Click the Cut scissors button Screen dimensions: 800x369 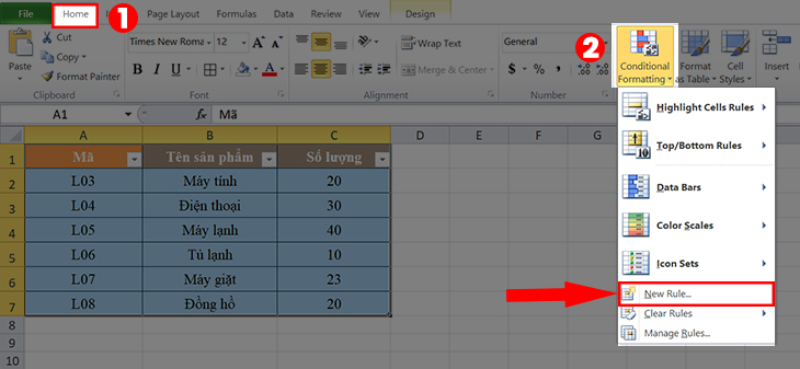pyautogui.click(x=56, y=37)
